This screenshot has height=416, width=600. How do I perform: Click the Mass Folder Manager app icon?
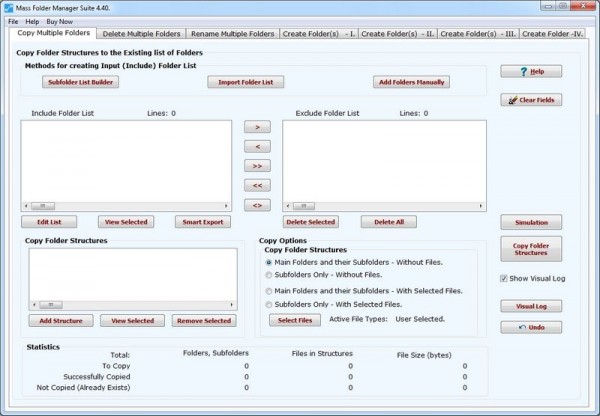pos(8,8)
